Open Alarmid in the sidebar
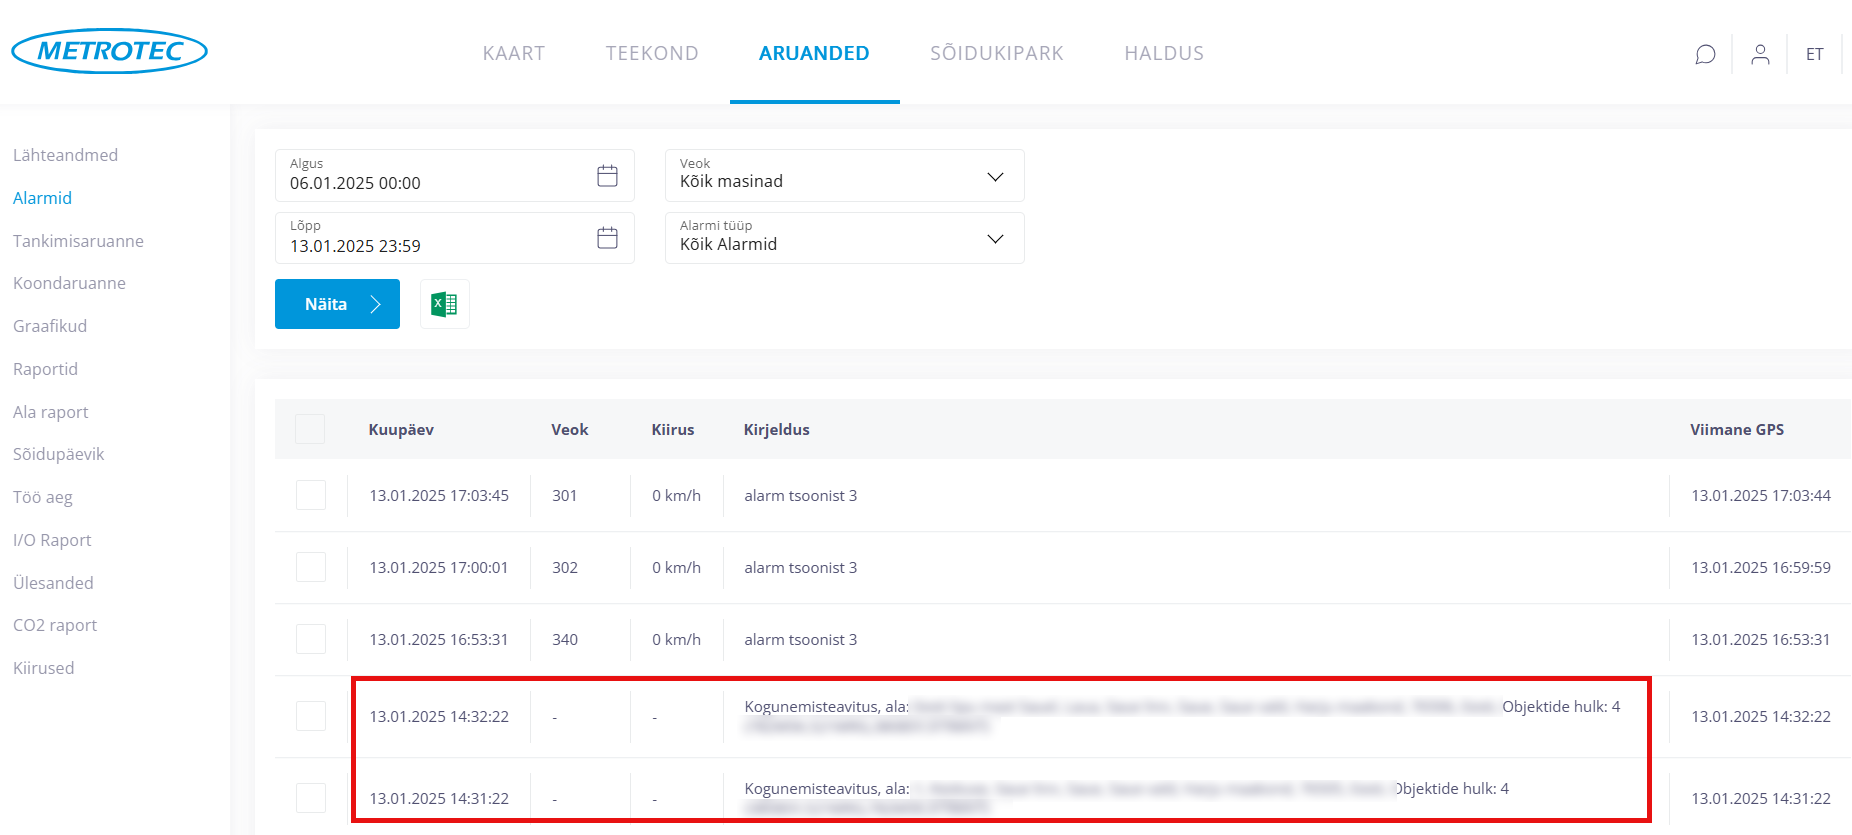The image size is (1852, 835). 42,198
